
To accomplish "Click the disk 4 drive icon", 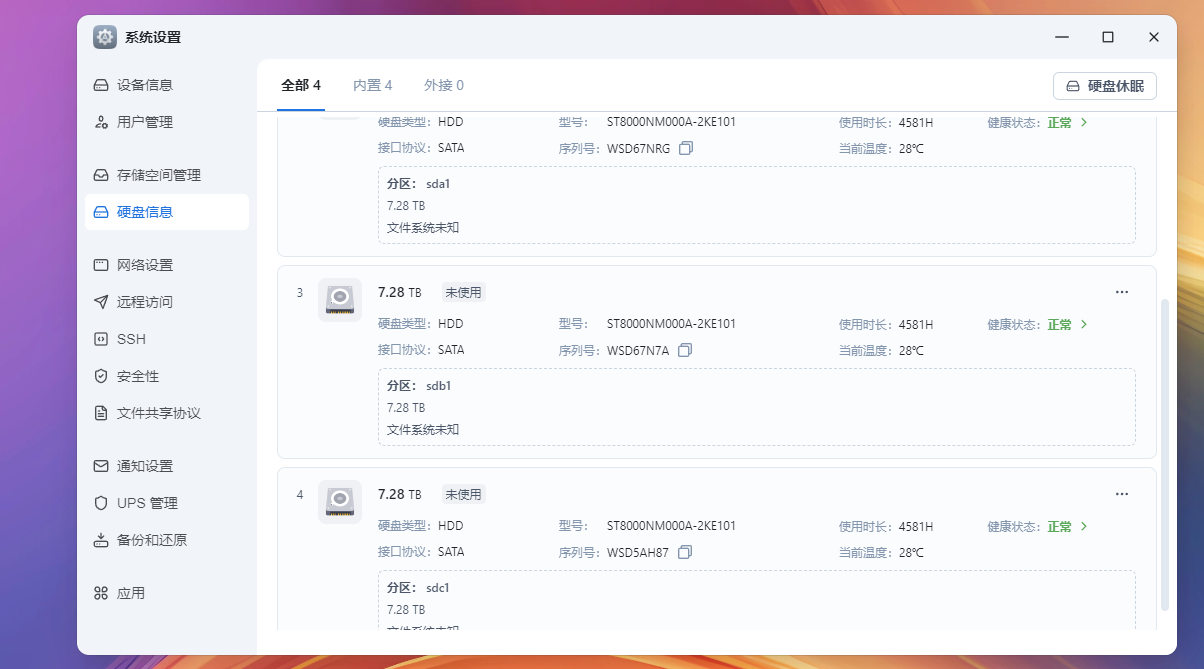I will pyautogui.click(x=340, y=502).
